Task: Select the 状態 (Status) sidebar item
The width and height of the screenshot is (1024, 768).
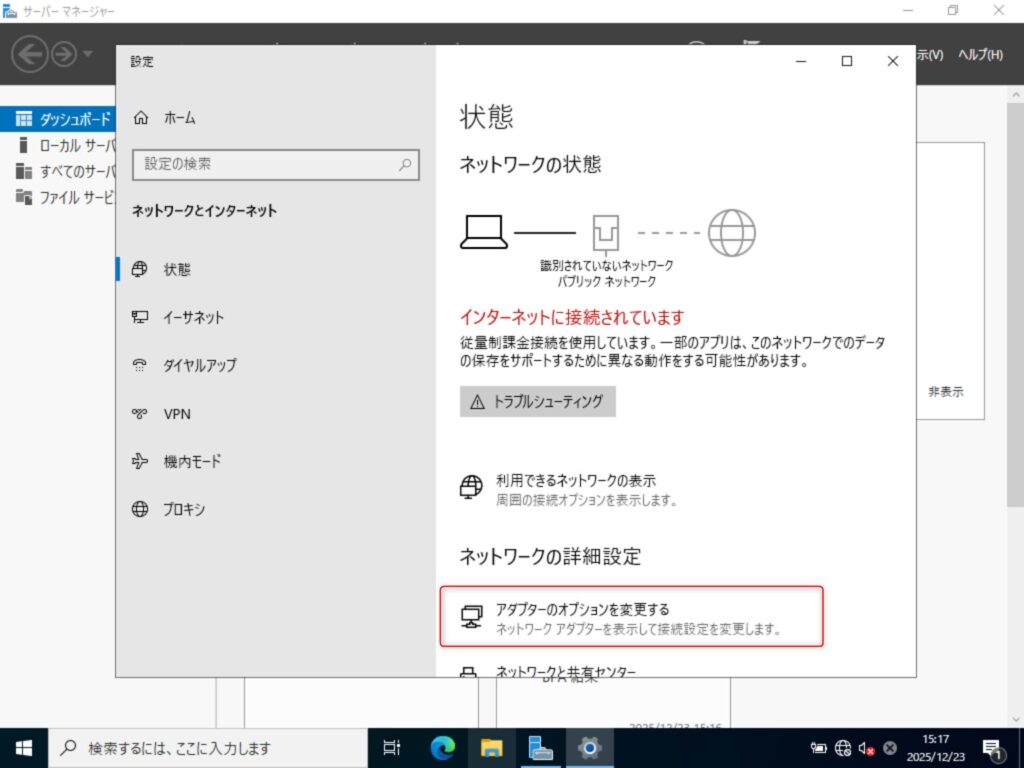Action: point(176,270)
